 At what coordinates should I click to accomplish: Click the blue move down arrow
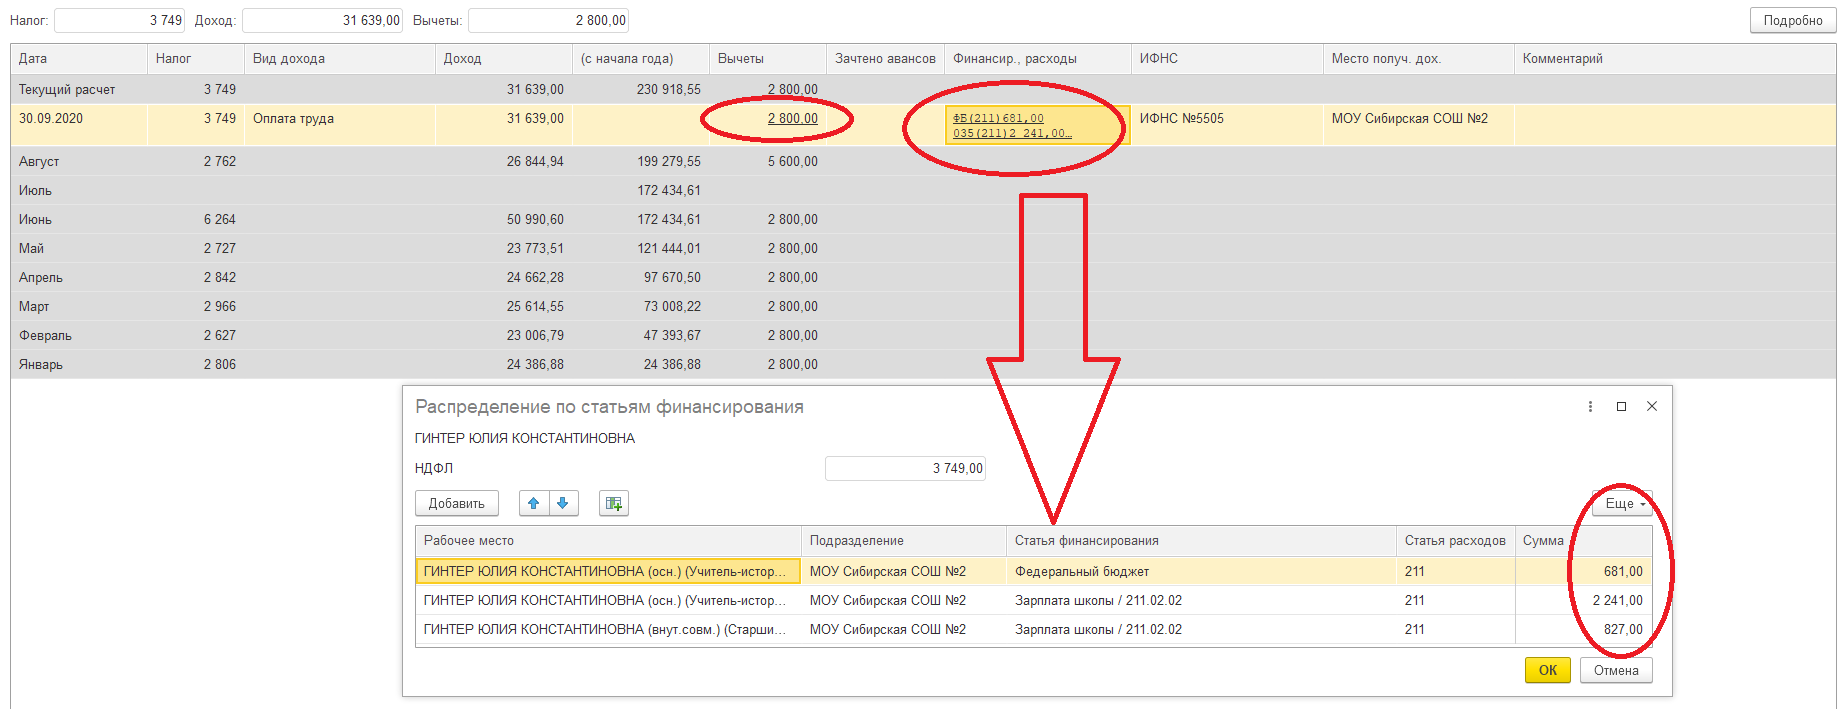point(563,504)
